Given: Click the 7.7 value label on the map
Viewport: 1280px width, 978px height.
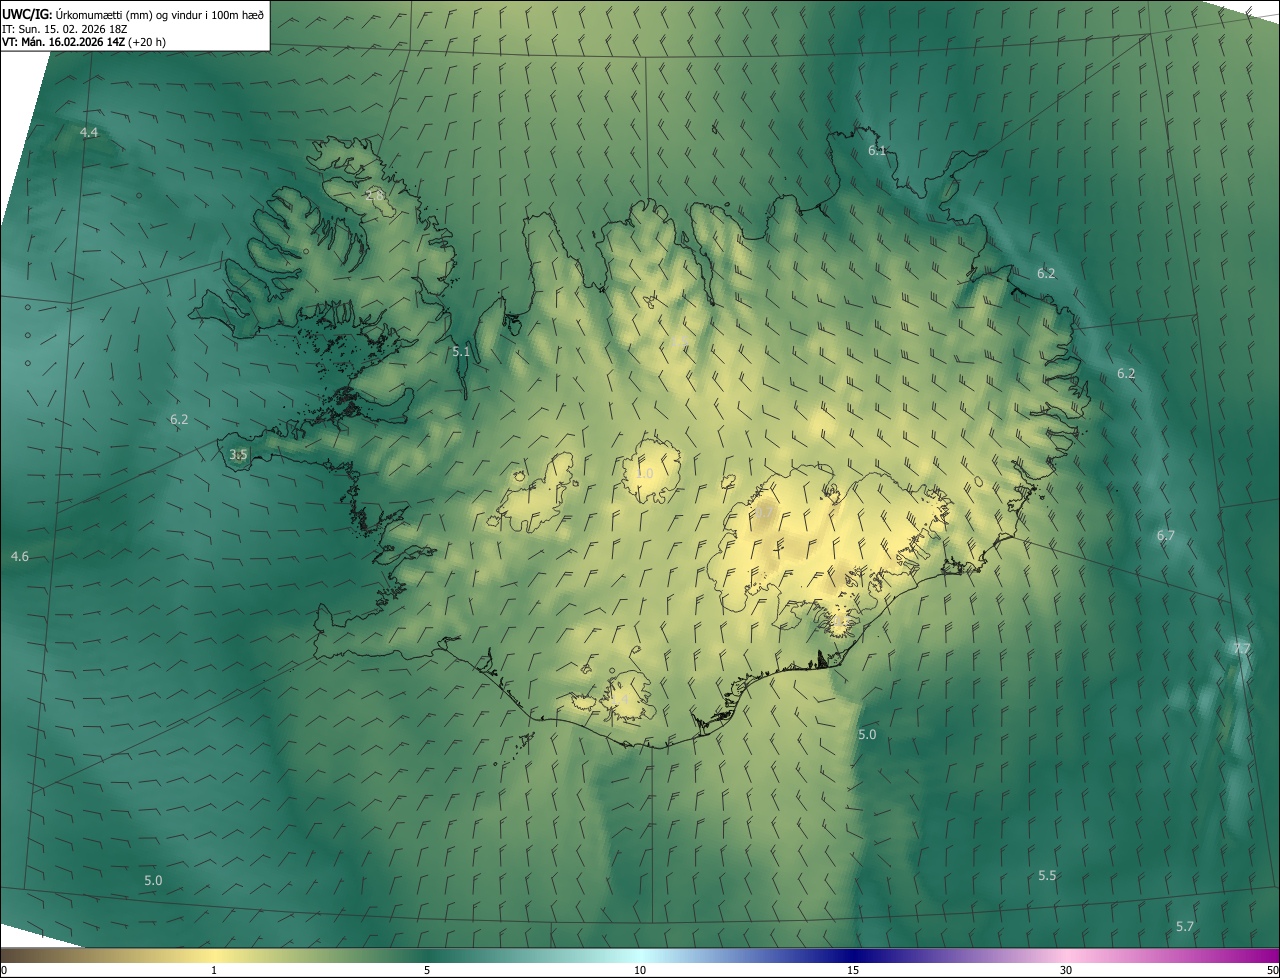Looking at the screenshot, I should pyautogui.click(x=1242, y=650).
